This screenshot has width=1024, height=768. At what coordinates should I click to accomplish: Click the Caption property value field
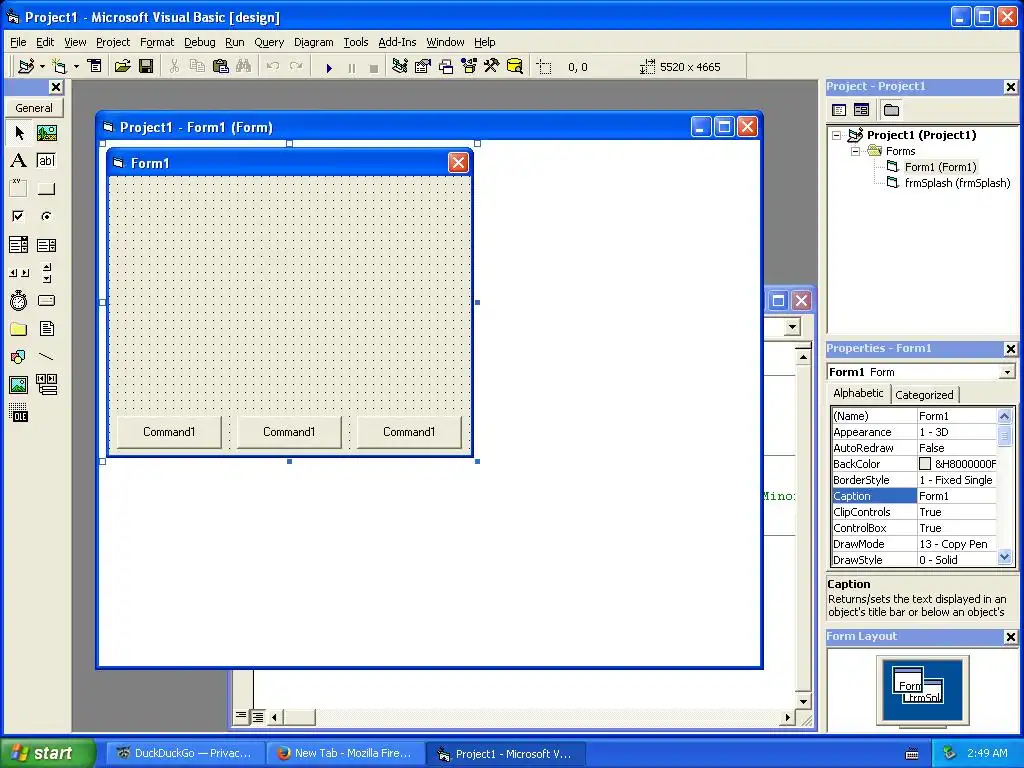[957, 496]
